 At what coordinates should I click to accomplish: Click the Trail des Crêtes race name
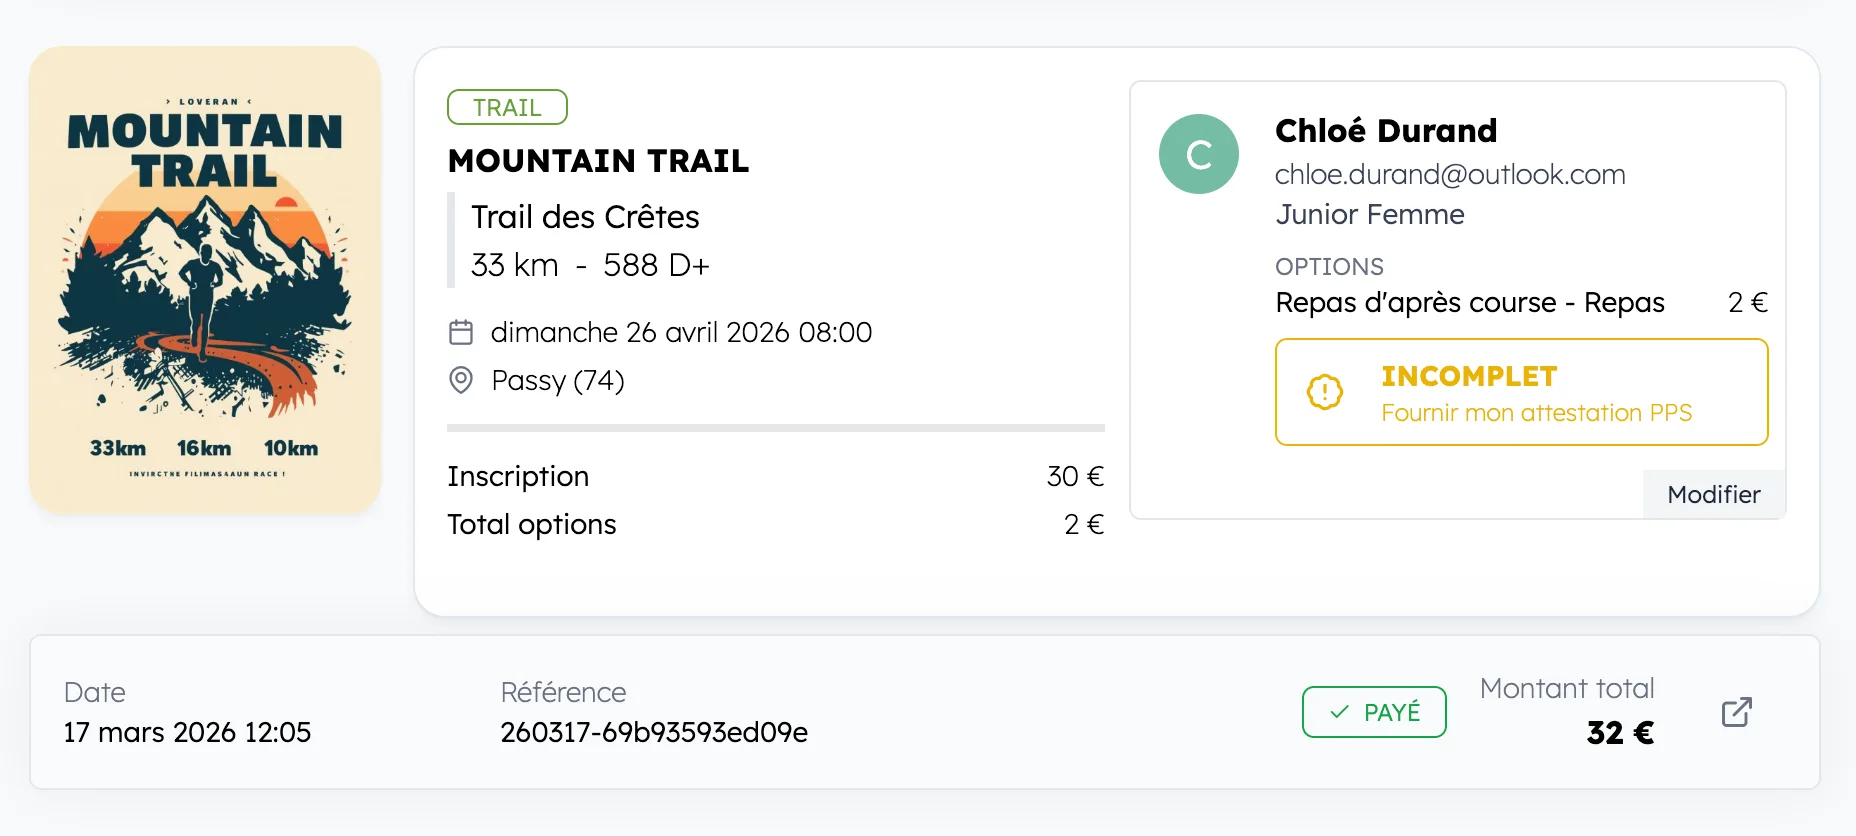pos(585,217)
